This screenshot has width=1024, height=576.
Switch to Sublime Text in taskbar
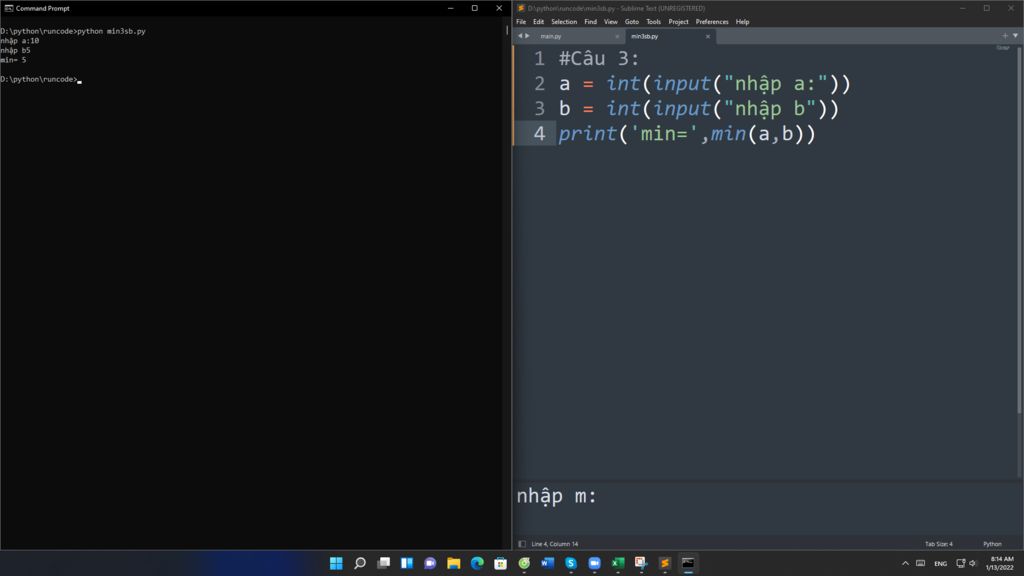click(665, 563)
